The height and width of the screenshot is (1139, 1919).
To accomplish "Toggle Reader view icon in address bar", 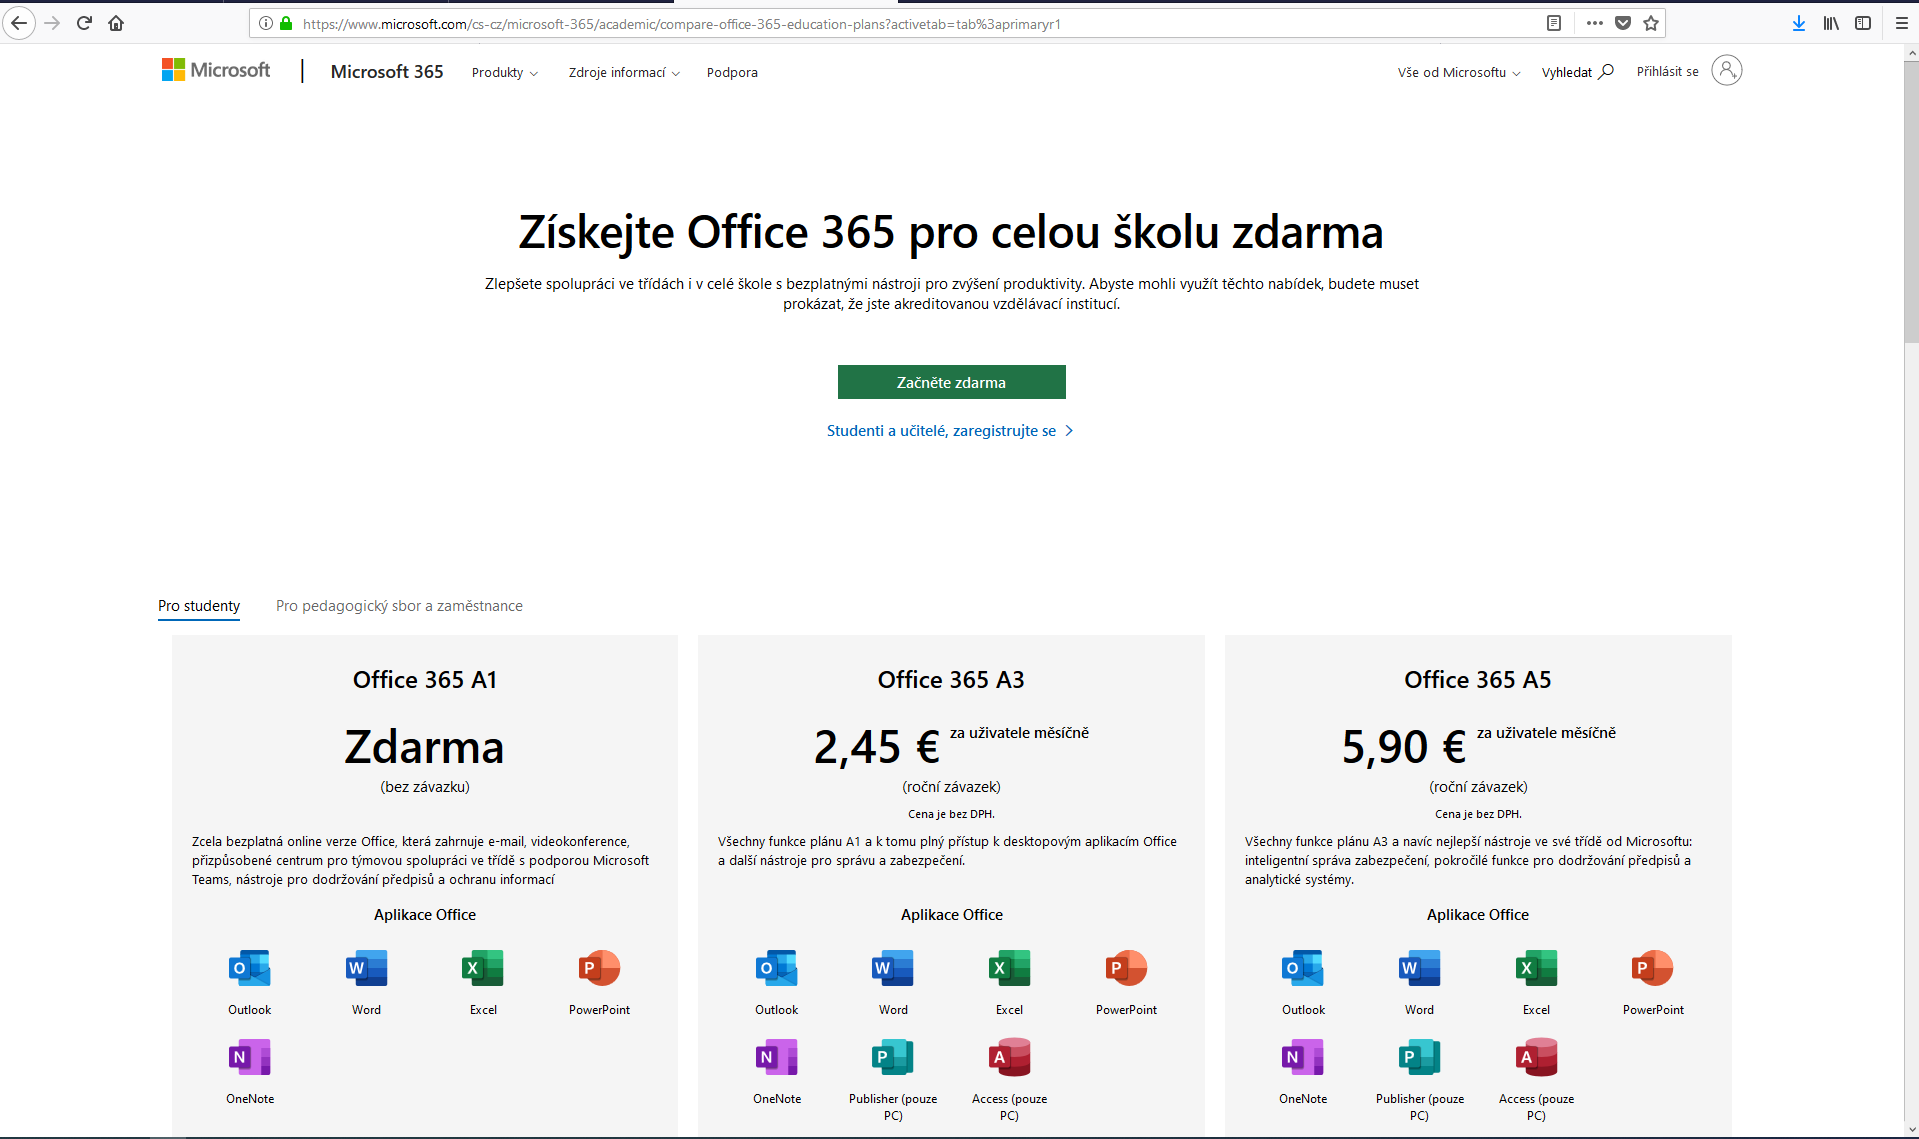I will click(1554, 23).
